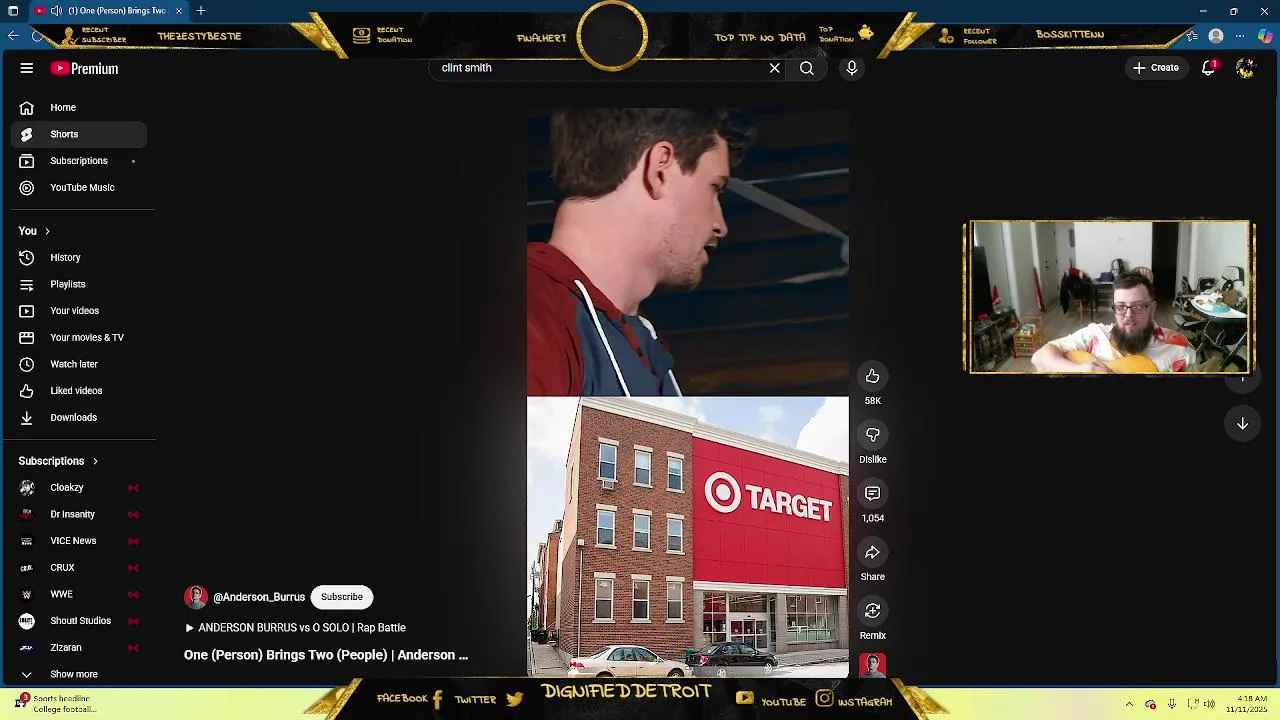1280x720 pixels.
Task: Select the One (Person) Brings Two browser tab
Action: click(108, 11)
